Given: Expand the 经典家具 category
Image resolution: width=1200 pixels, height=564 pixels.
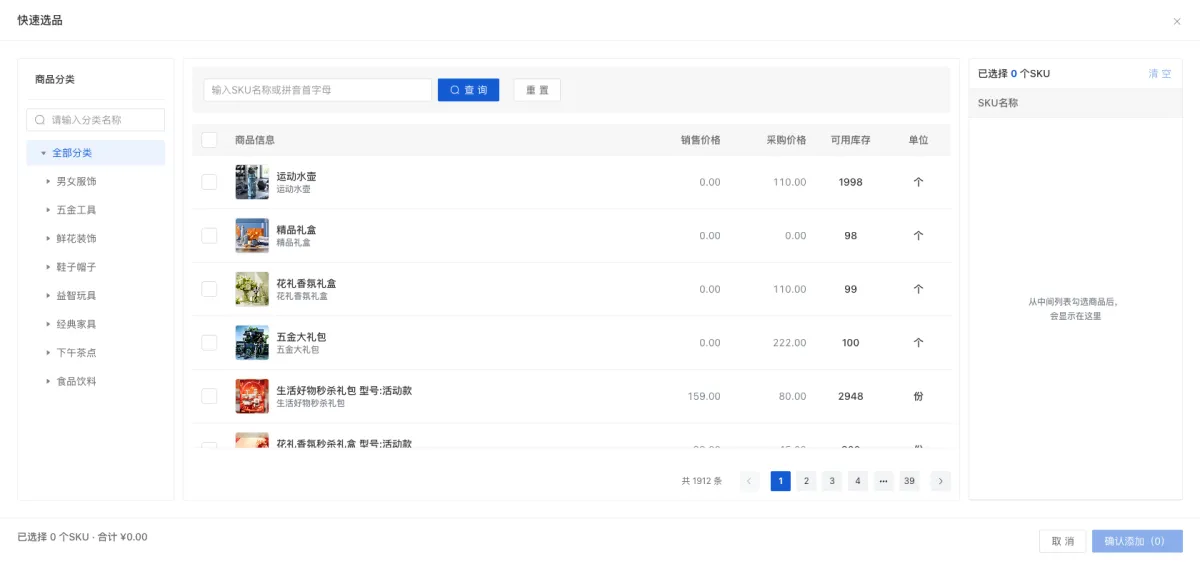Looking at the screenshot, I should (48, 324).
